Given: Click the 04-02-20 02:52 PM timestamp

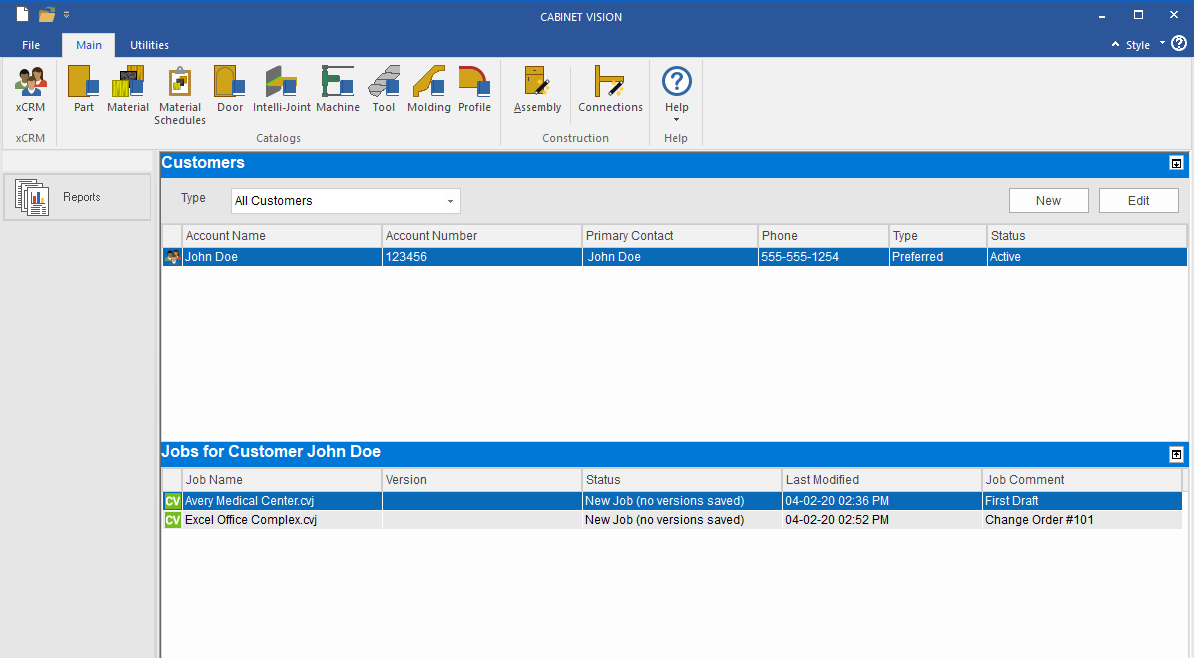Looking at the screenshot, I should point(882,520).
